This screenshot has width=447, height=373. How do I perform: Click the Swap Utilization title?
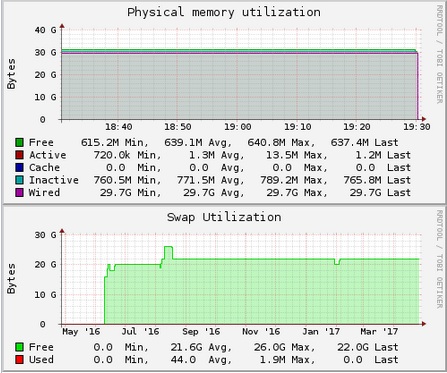click(x=224, y=217)
